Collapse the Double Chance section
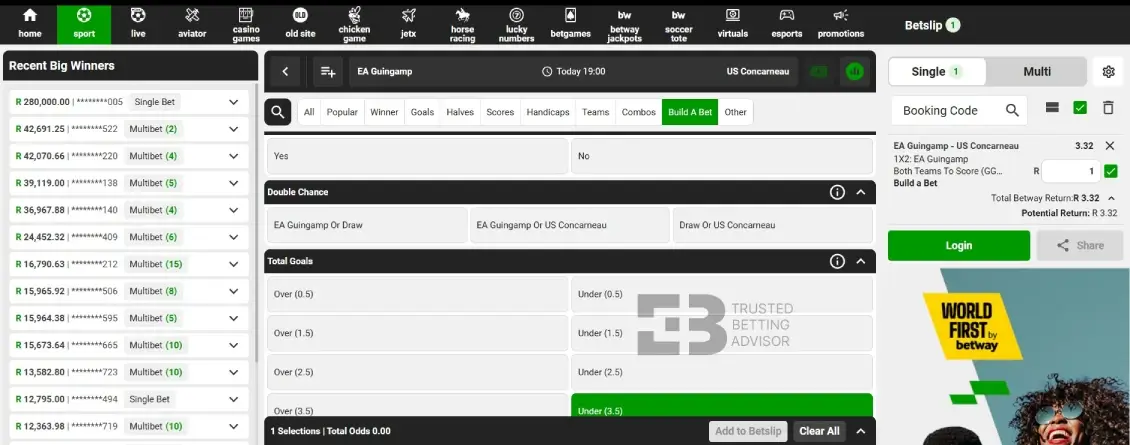Viewport: 1130px width, 445px height. [x=860, y=193]
